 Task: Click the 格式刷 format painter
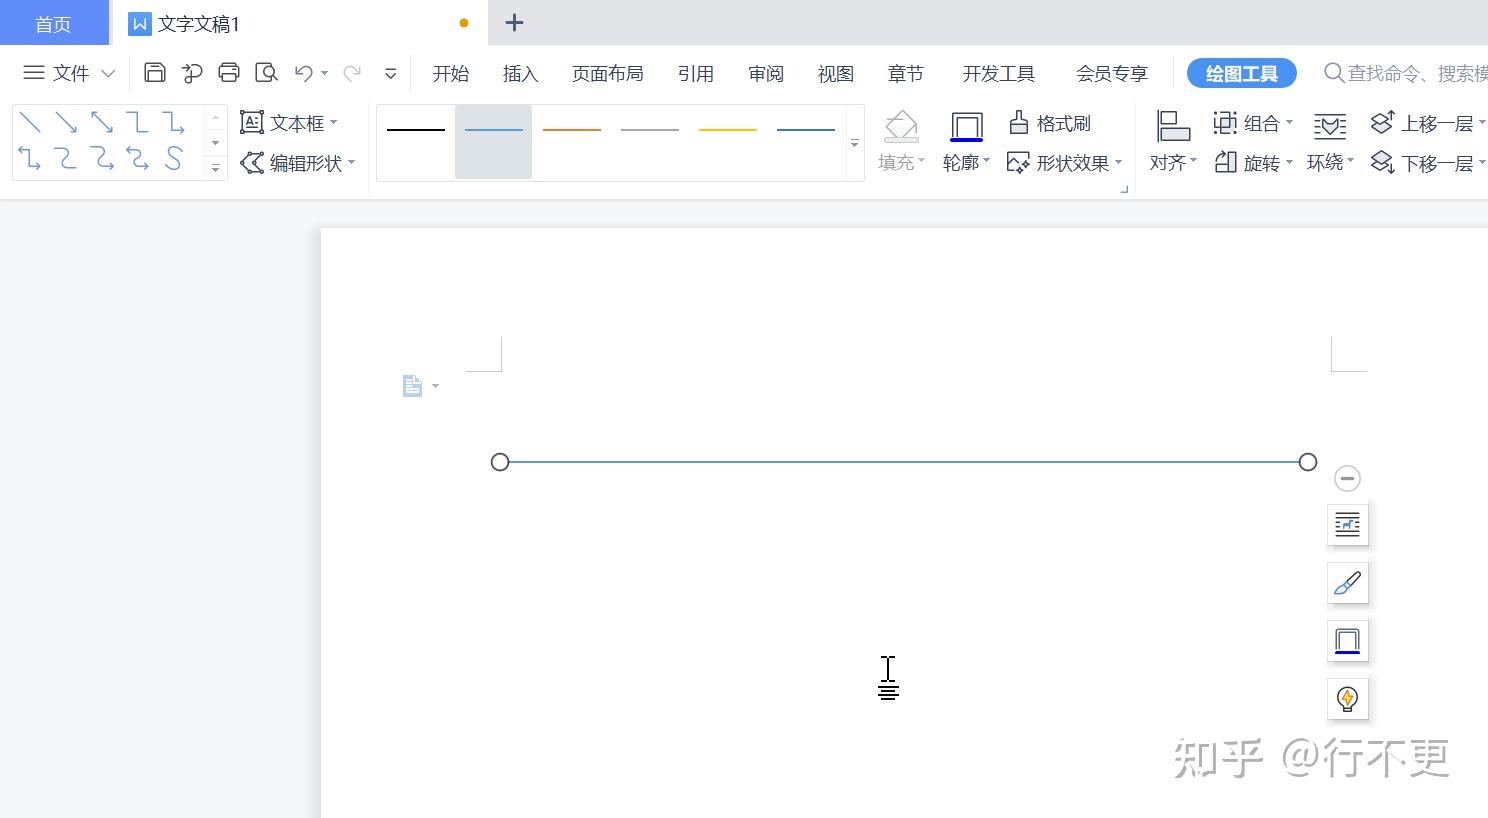click(x=1049, y=123)
